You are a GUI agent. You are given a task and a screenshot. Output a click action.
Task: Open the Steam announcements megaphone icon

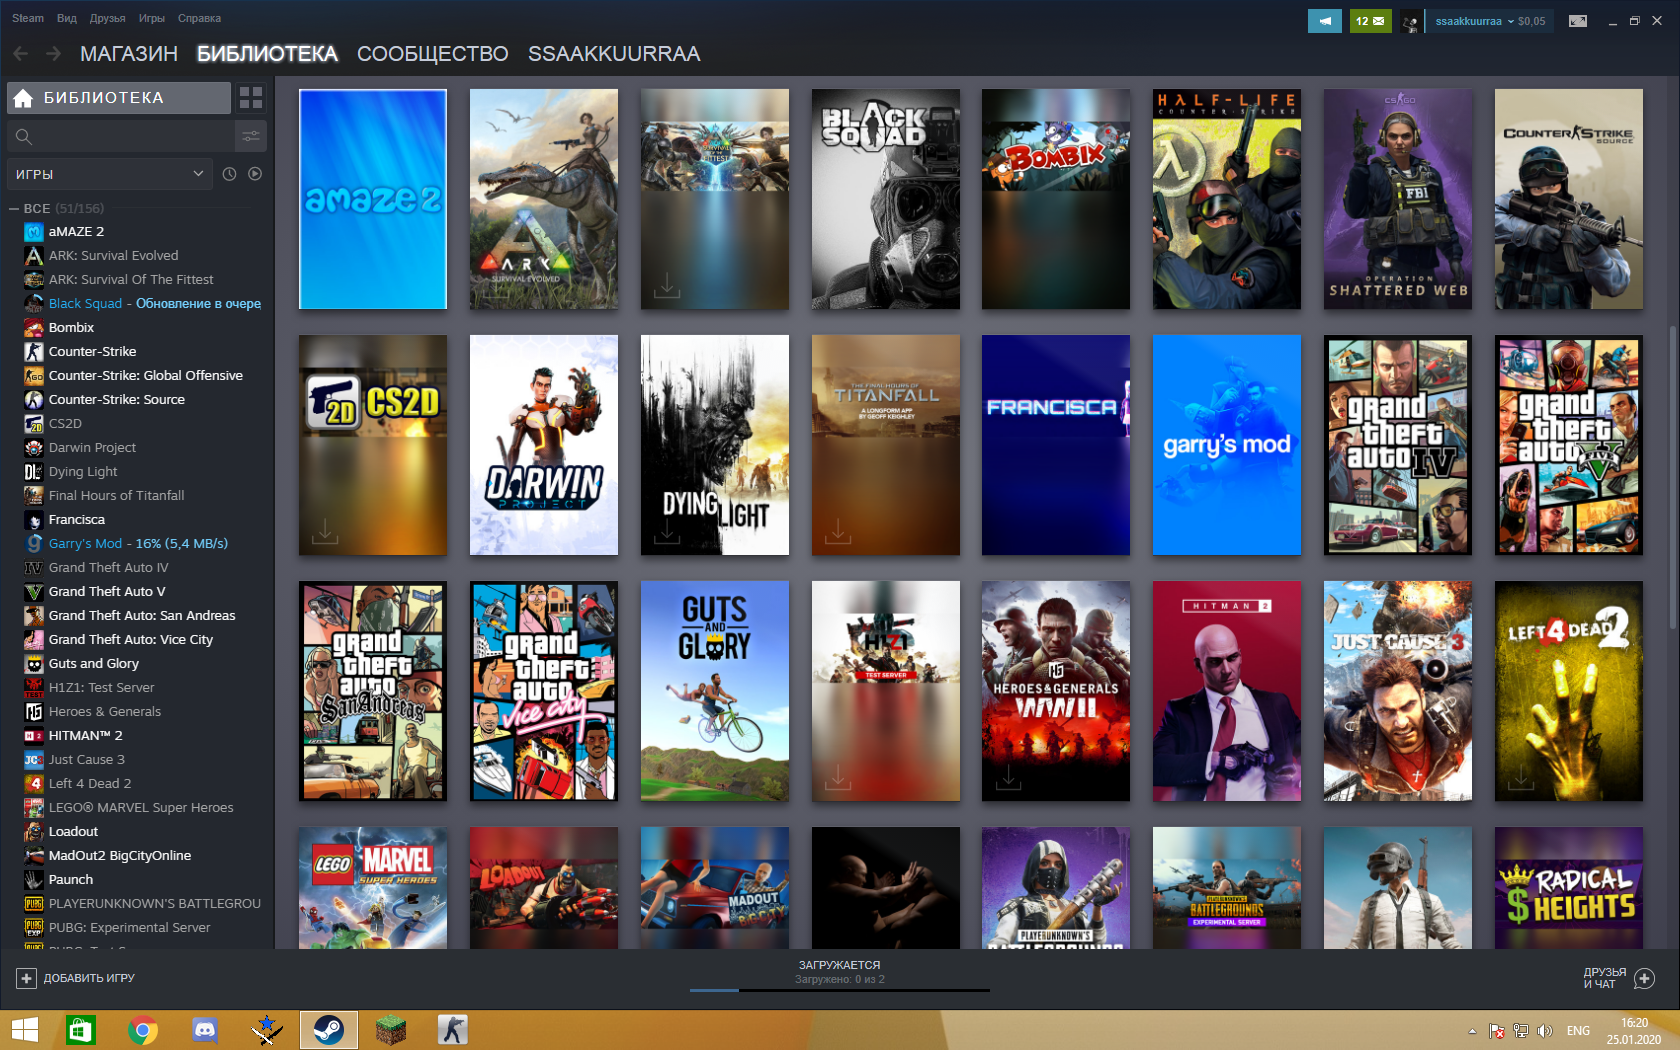(1324, 21)
